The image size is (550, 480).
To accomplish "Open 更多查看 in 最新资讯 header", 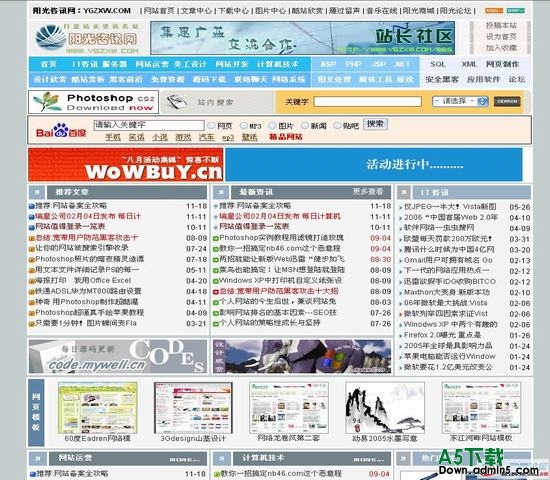I will click(368, 192).
